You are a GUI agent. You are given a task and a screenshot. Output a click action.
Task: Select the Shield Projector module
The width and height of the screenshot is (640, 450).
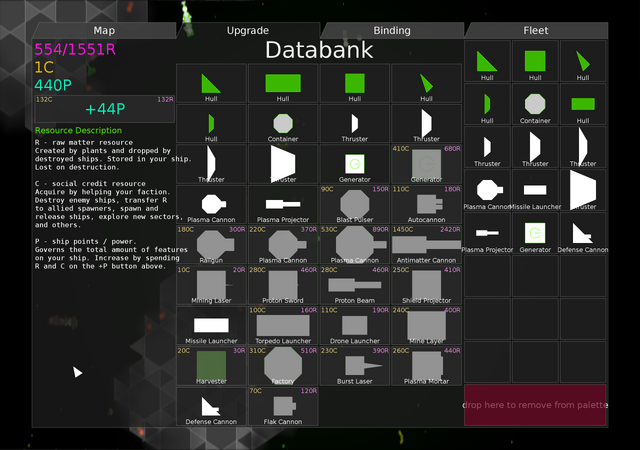pyautogui.click(x=426, y=285)
